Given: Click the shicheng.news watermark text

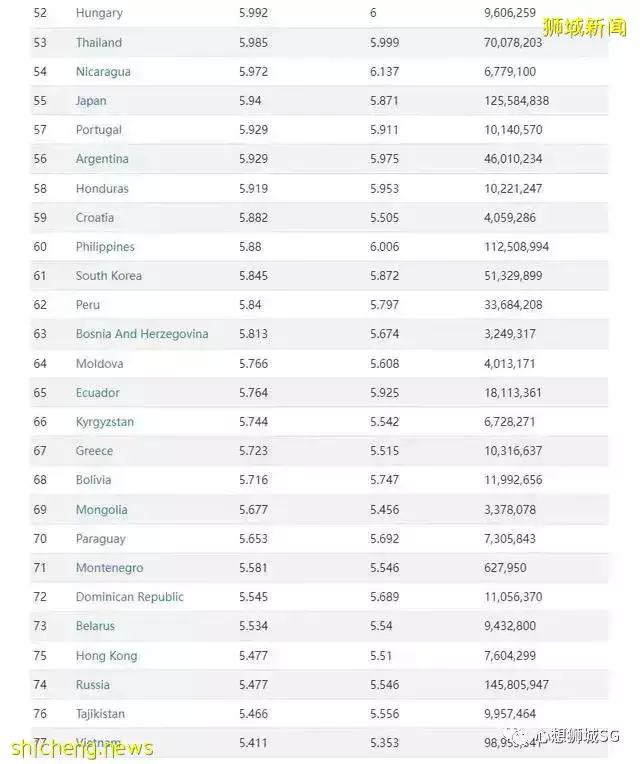Looking at the screenshot, I should pyautogui.click(x=78, y=748).
